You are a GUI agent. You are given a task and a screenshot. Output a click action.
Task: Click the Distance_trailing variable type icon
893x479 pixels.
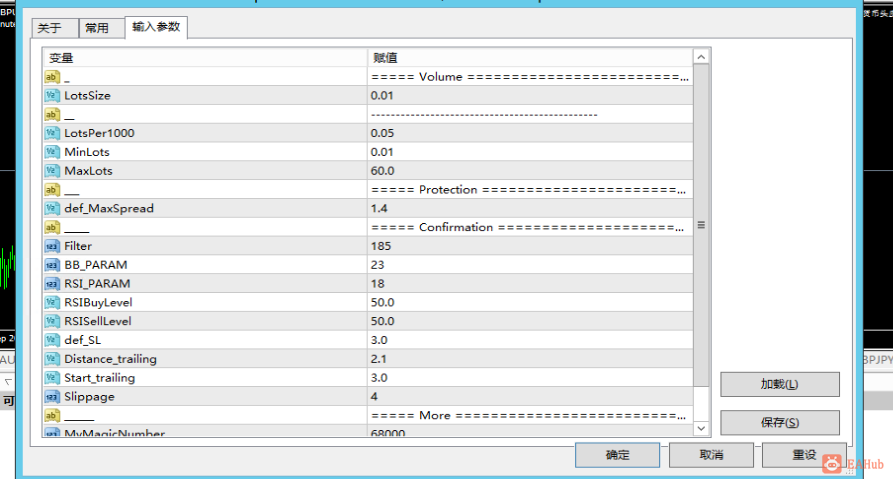click(x=52, y=359)
